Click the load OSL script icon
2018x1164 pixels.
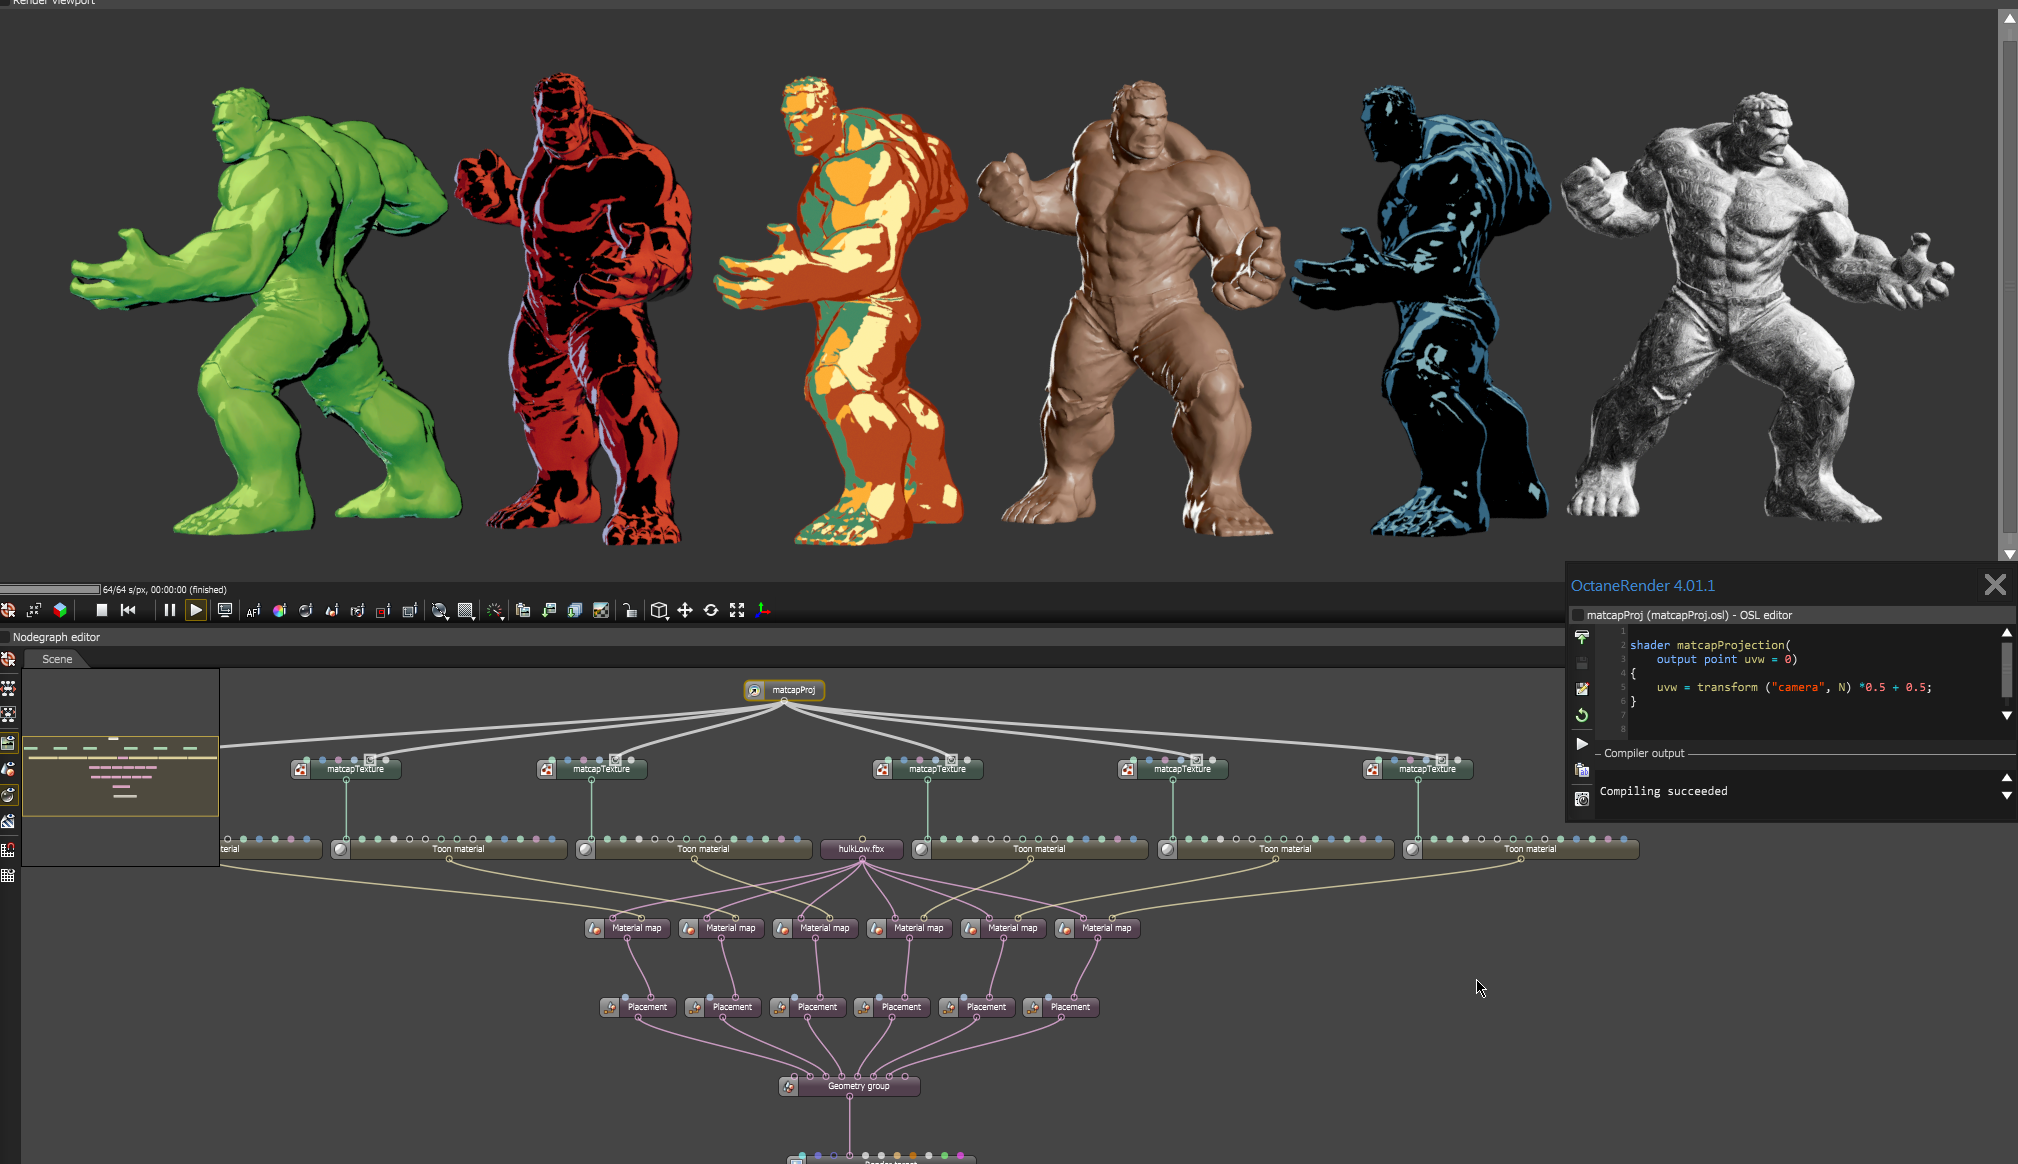1582,637
